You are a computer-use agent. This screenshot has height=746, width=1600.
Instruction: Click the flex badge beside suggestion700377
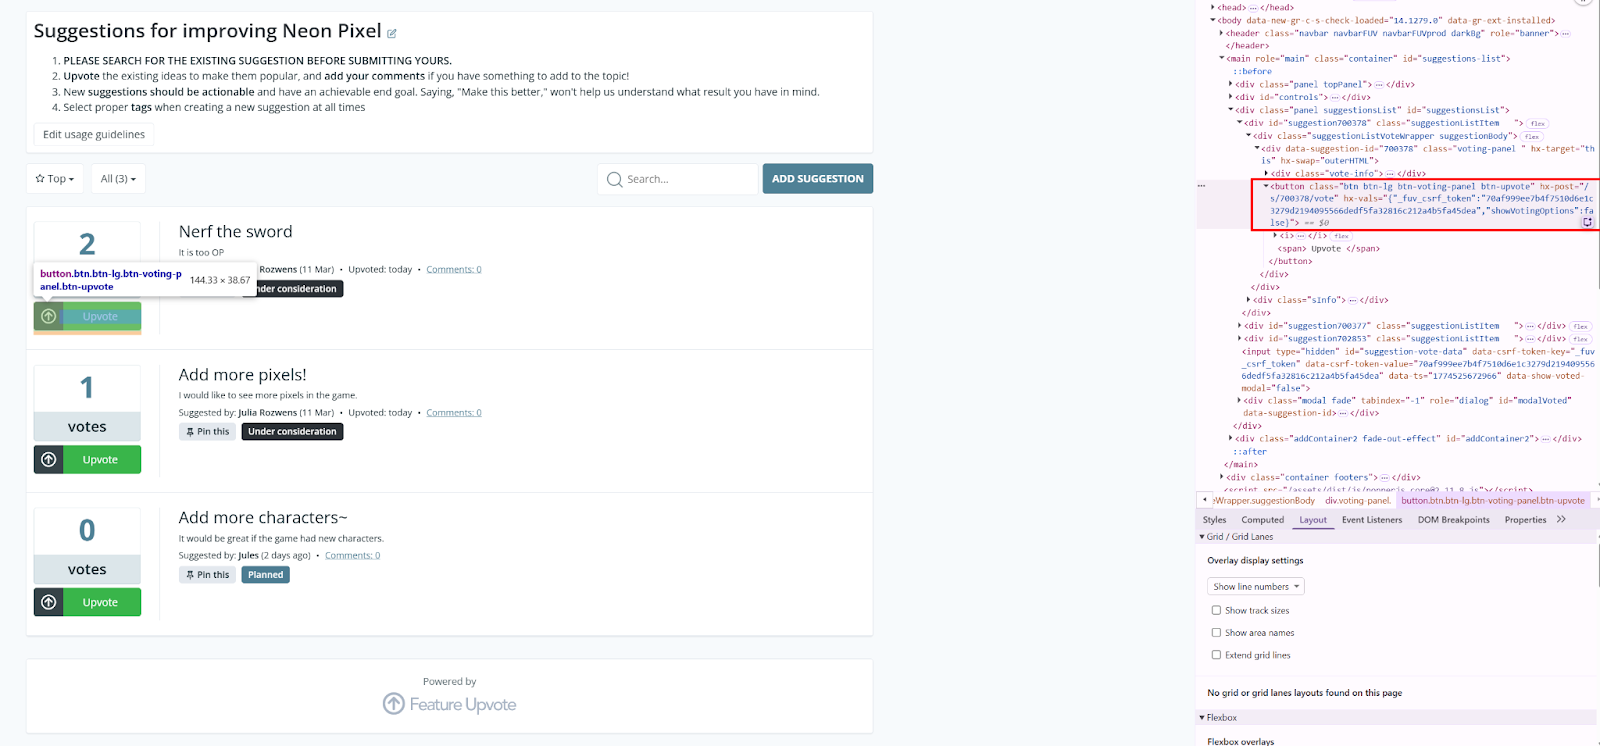point(1580,326)
